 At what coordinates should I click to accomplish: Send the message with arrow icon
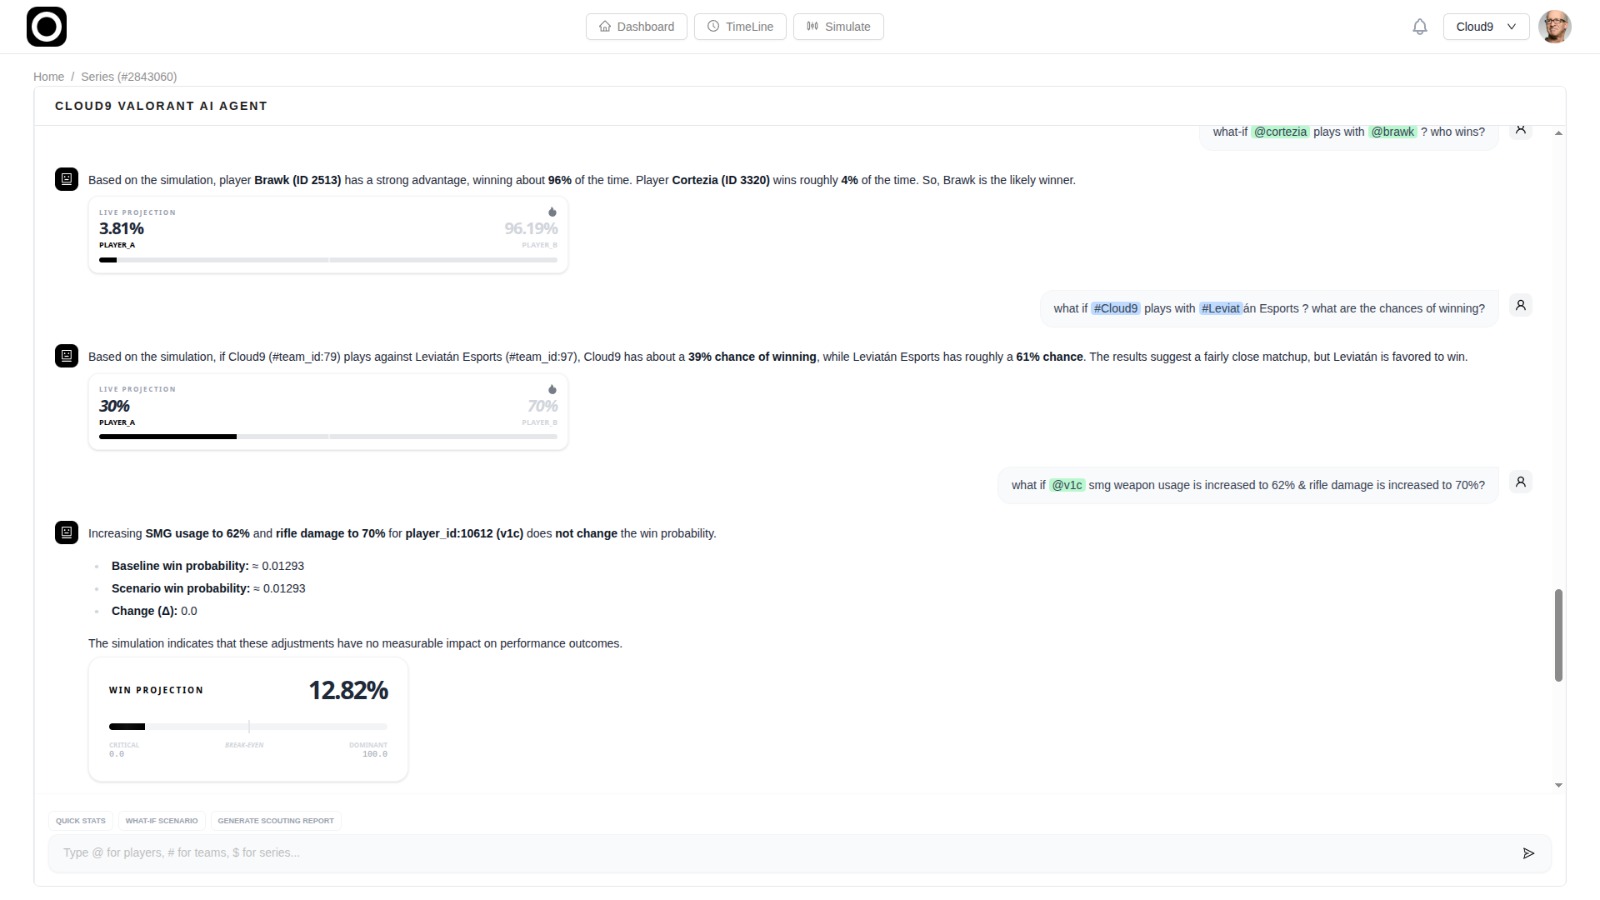1528,853
